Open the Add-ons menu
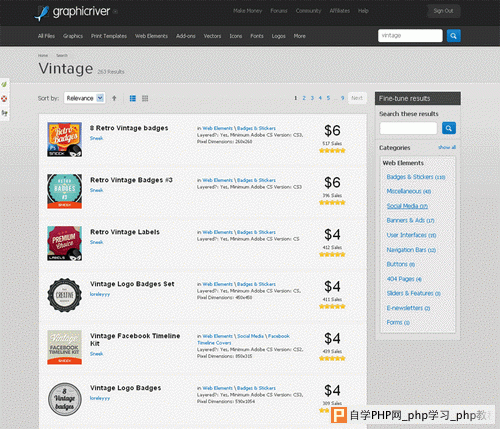 (186, 36)
